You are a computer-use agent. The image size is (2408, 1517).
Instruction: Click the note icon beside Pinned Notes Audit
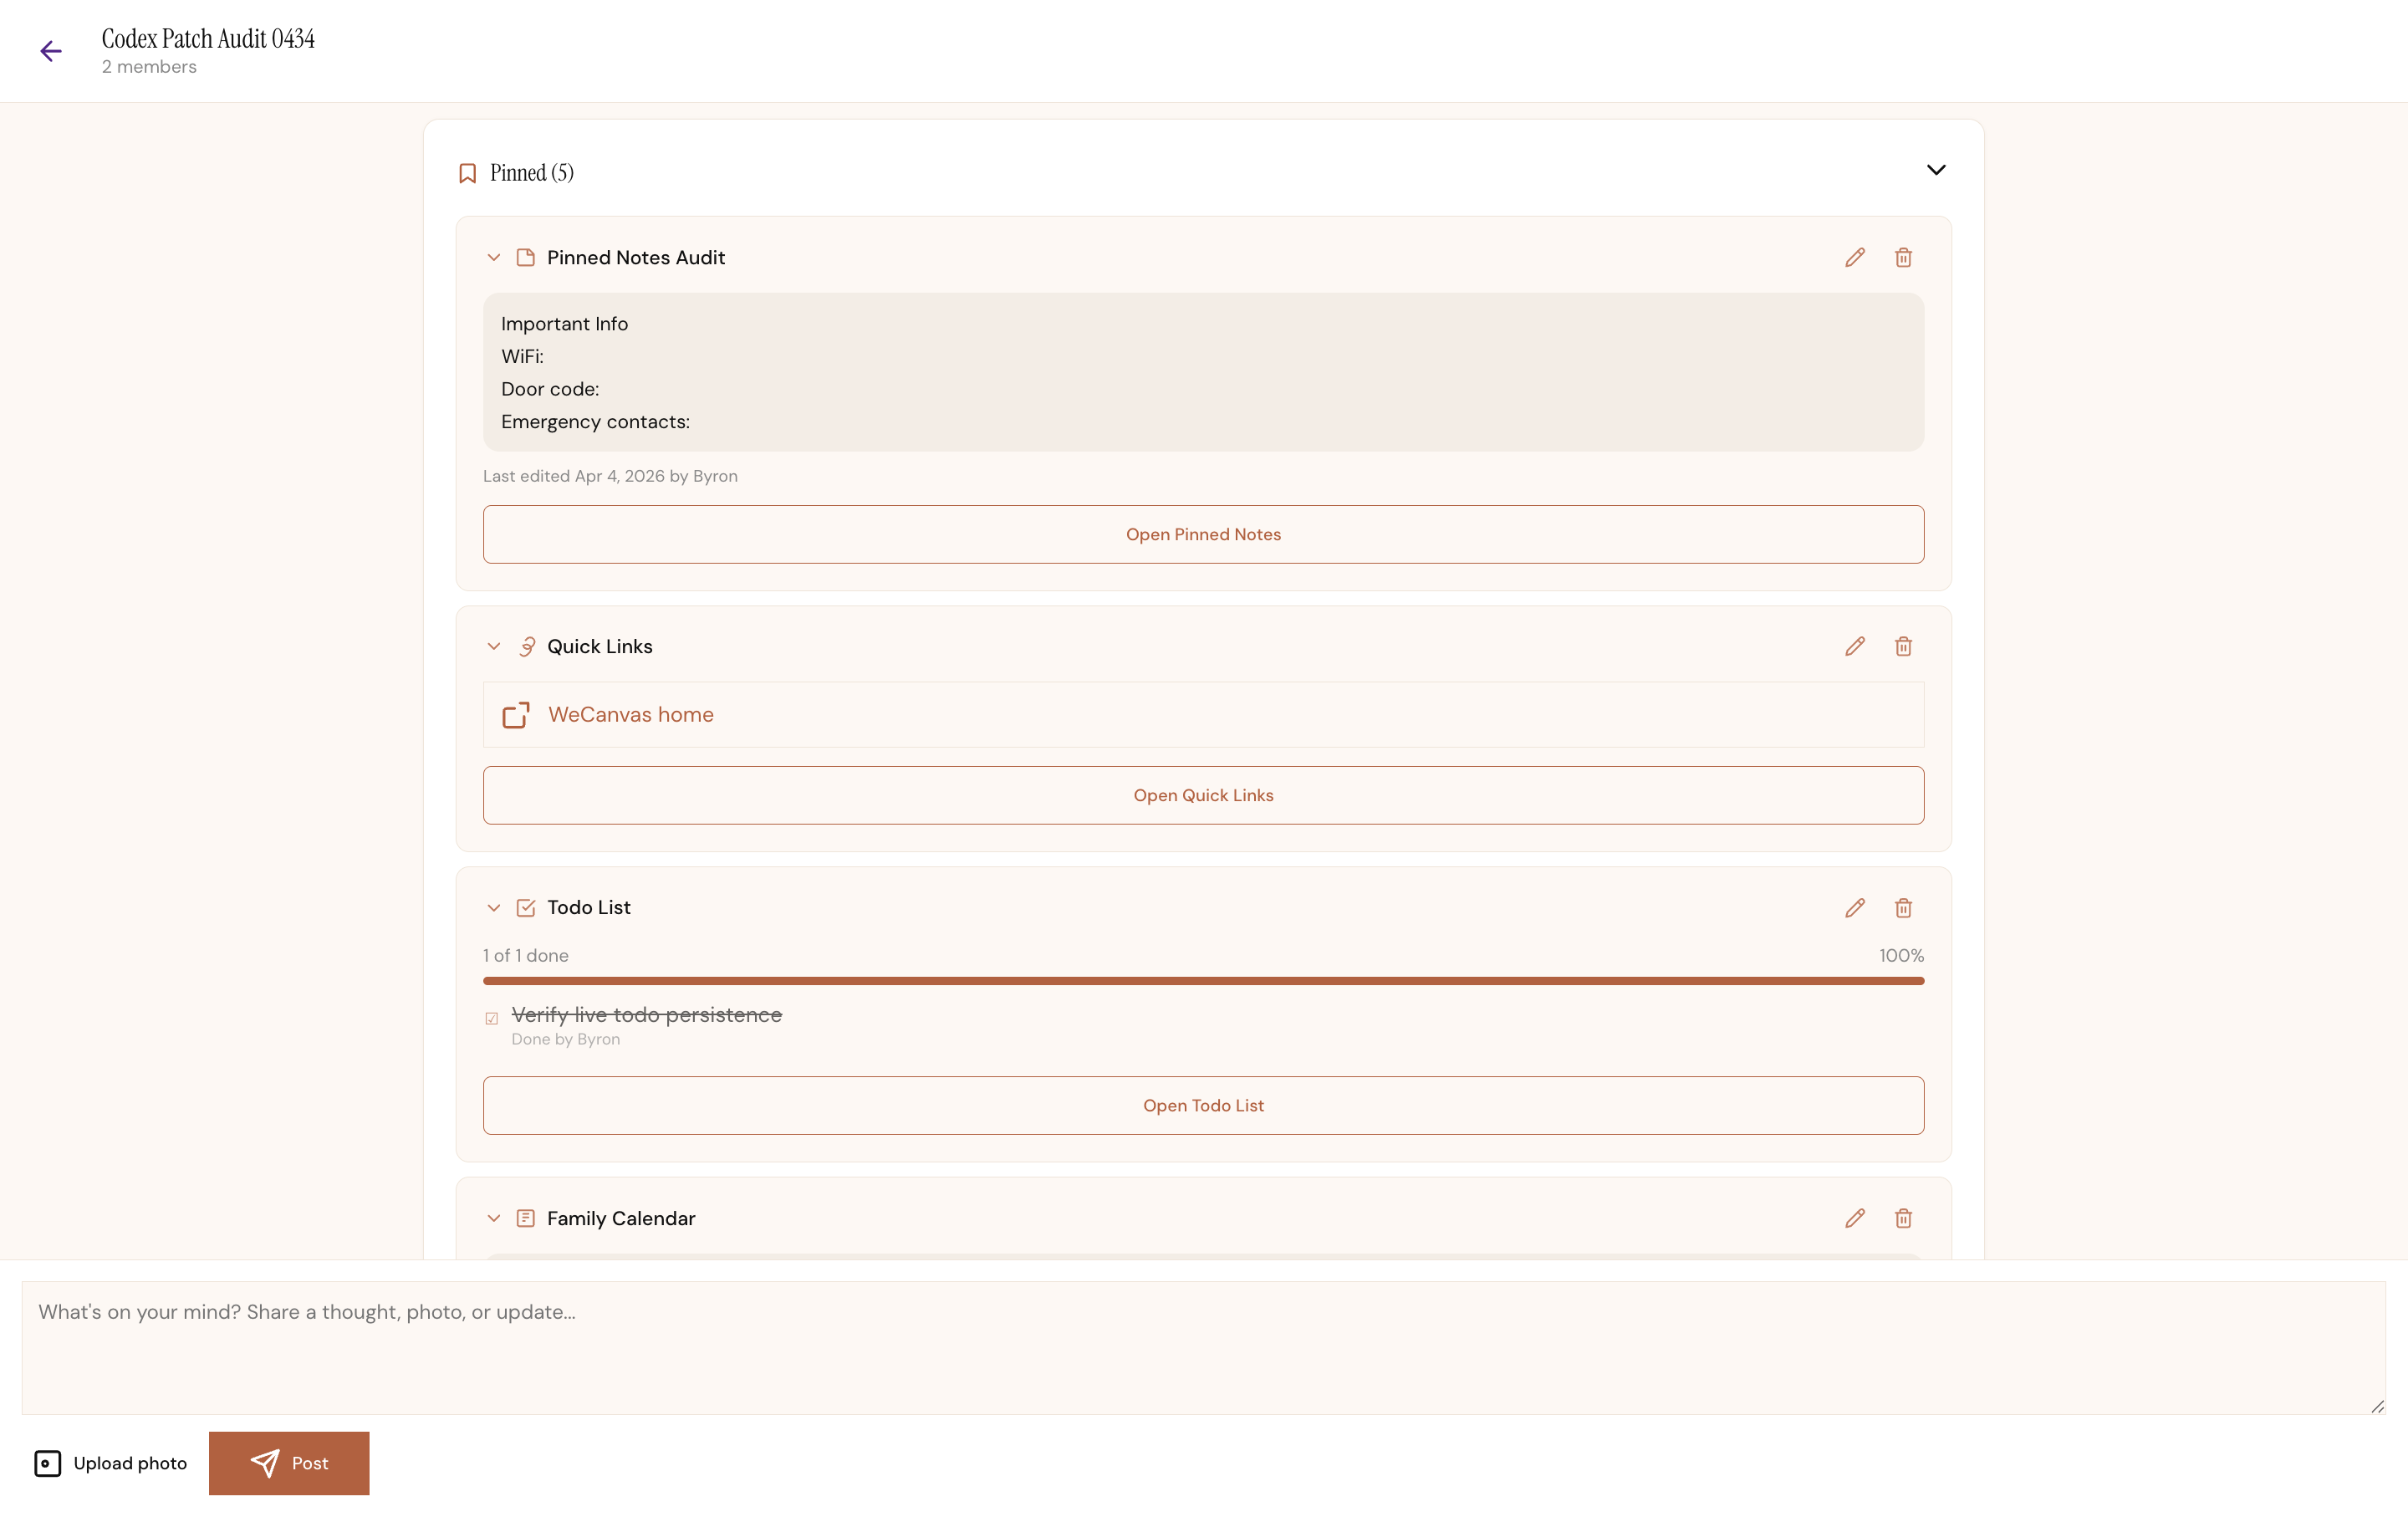(527, 257)
